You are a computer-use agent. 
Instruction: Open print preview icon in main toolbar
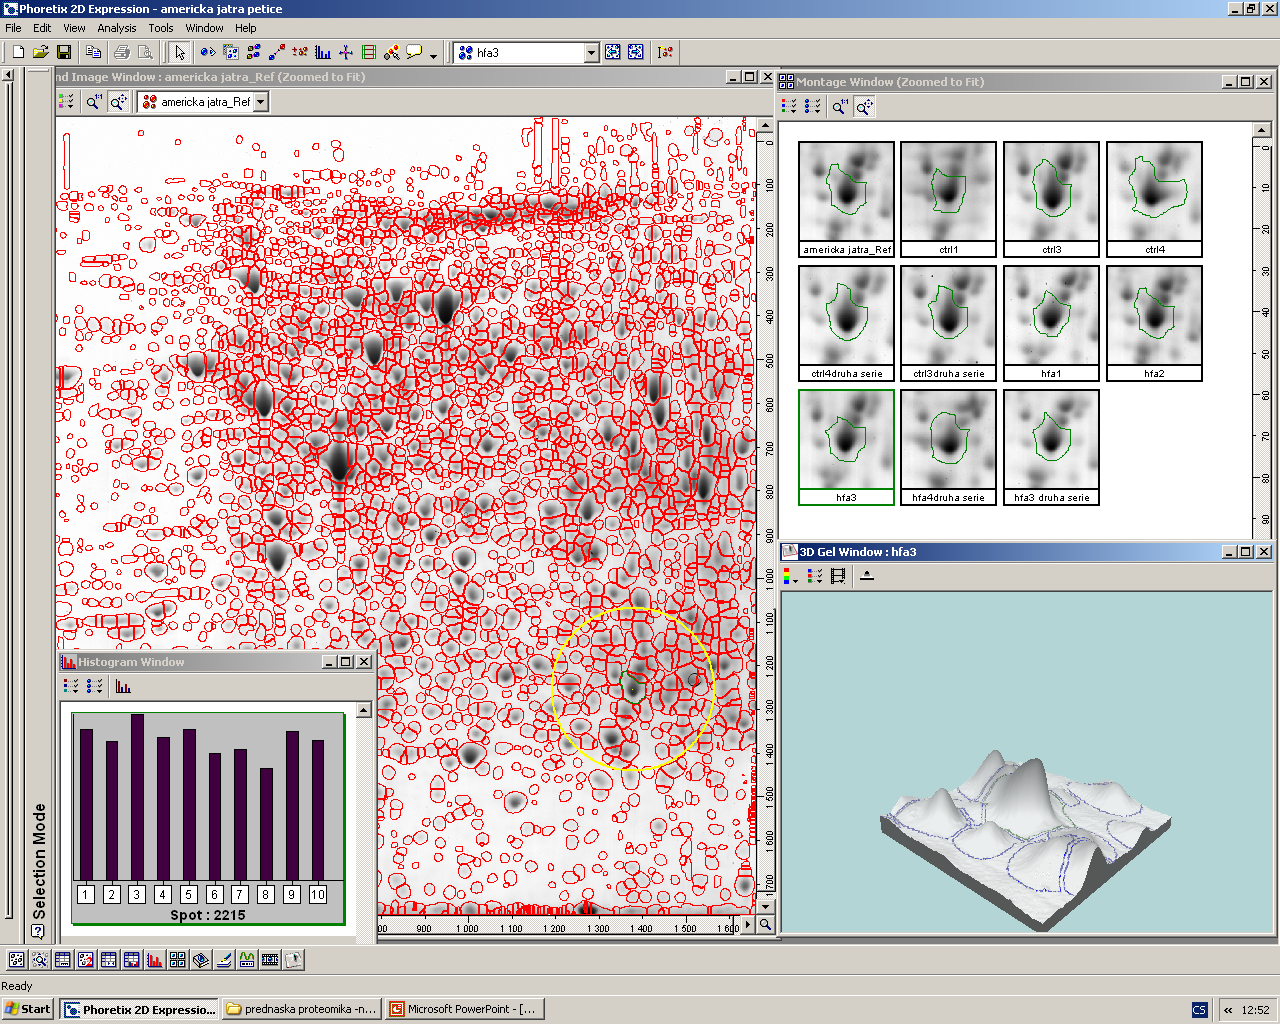coord(145,52)
